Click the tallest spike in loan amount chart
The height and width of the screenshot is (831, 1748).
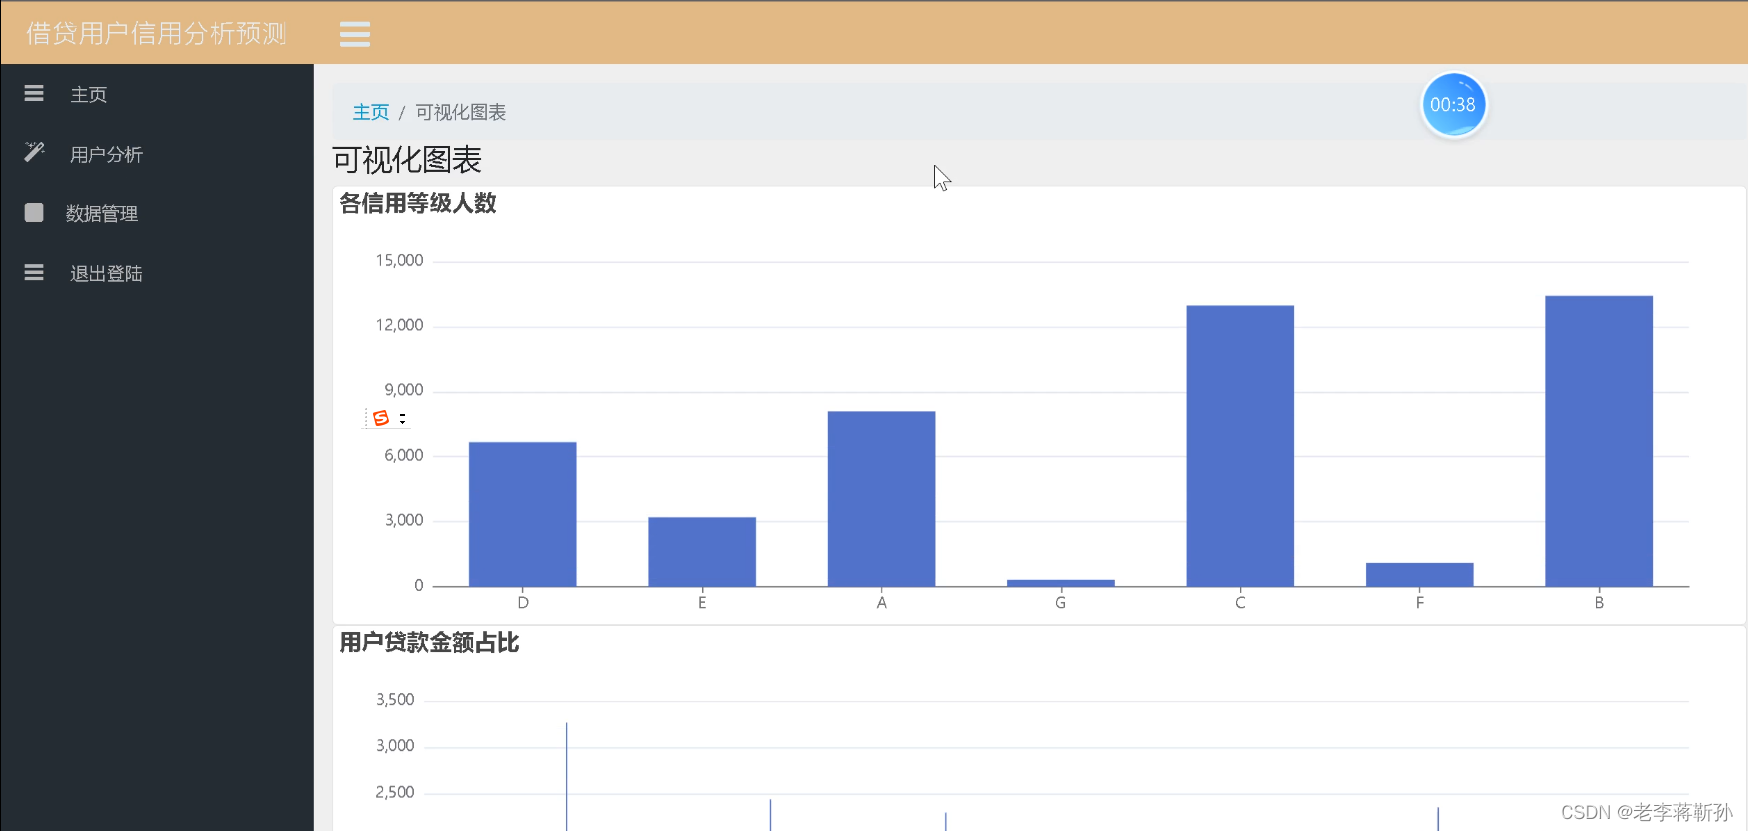click(x=566, y=776)
